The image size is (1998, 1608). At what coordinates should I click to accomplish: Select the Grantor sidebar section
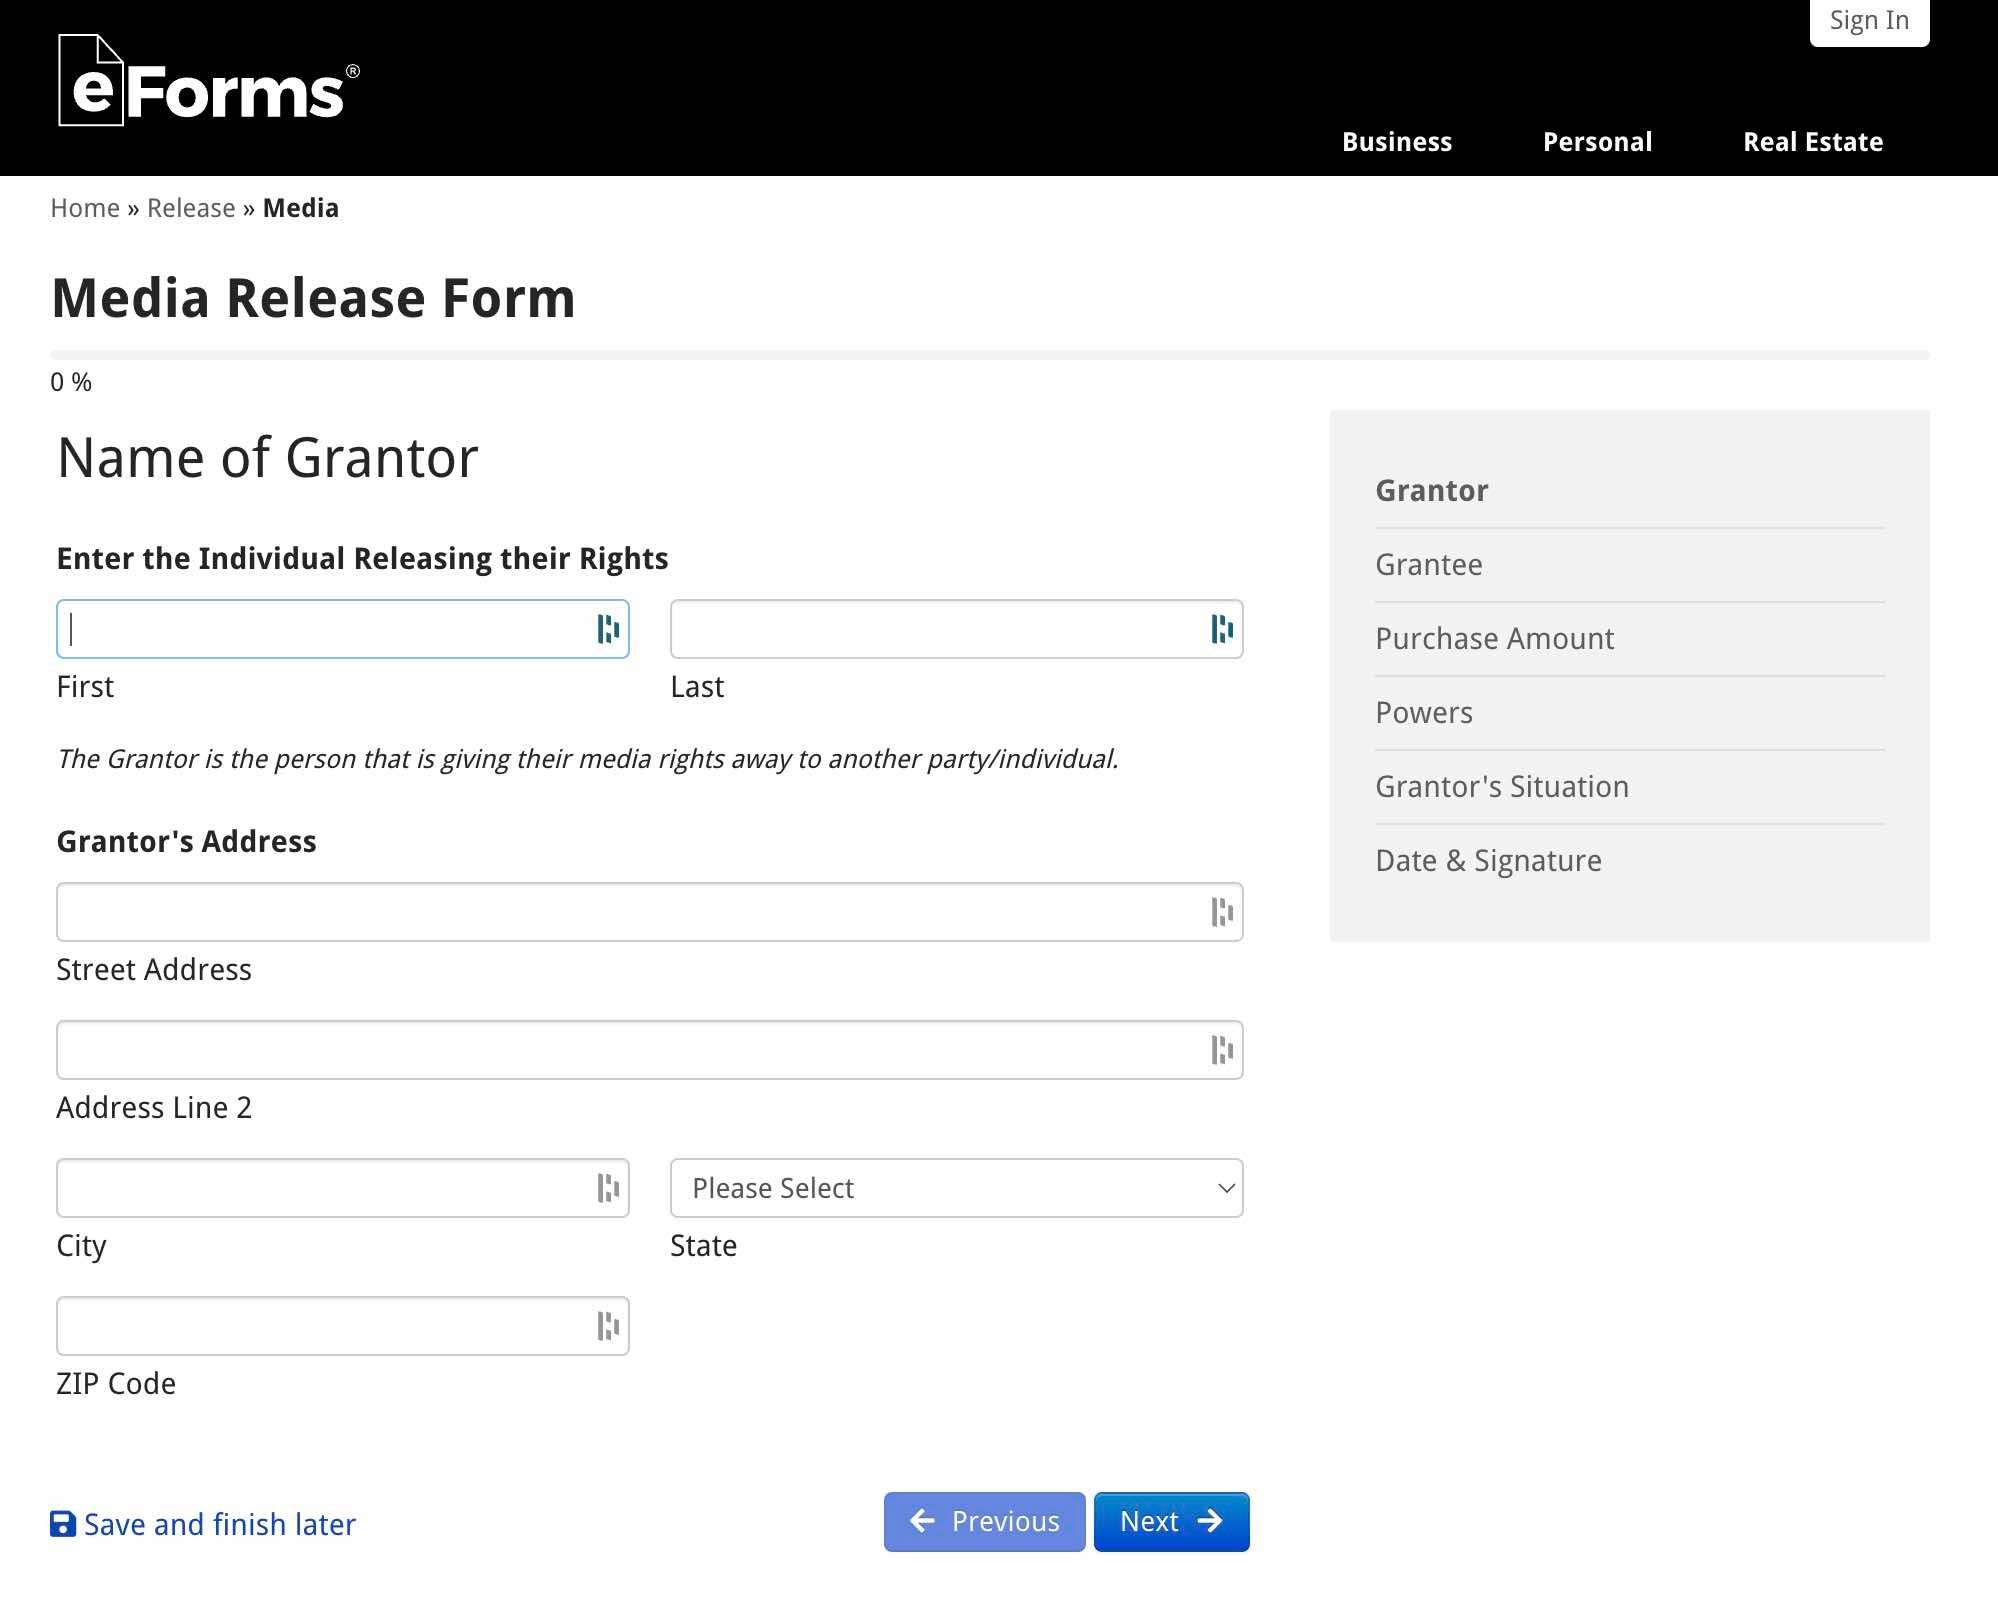pos(1432,489)
